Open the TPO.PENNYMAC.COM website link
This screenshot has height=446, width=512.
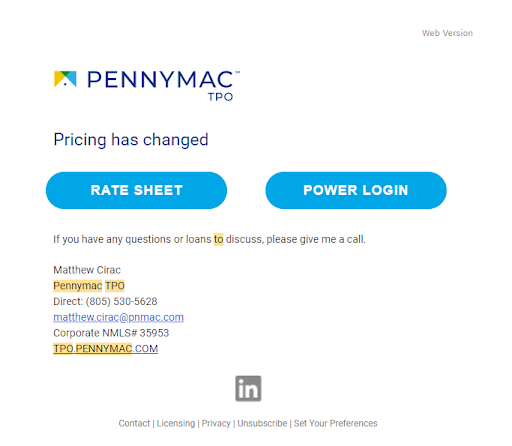click(x=105, y=349)
